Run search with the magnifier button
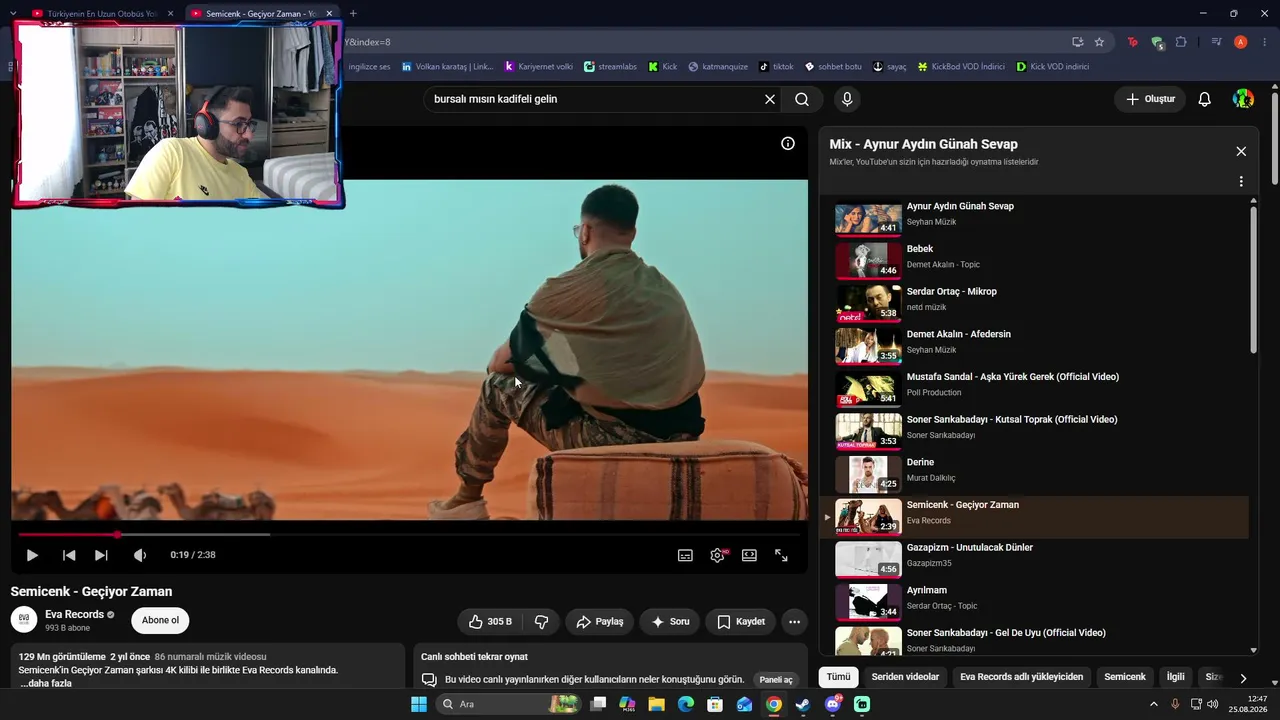Screen dimensions: 1280x720 (x=802, y=99)
